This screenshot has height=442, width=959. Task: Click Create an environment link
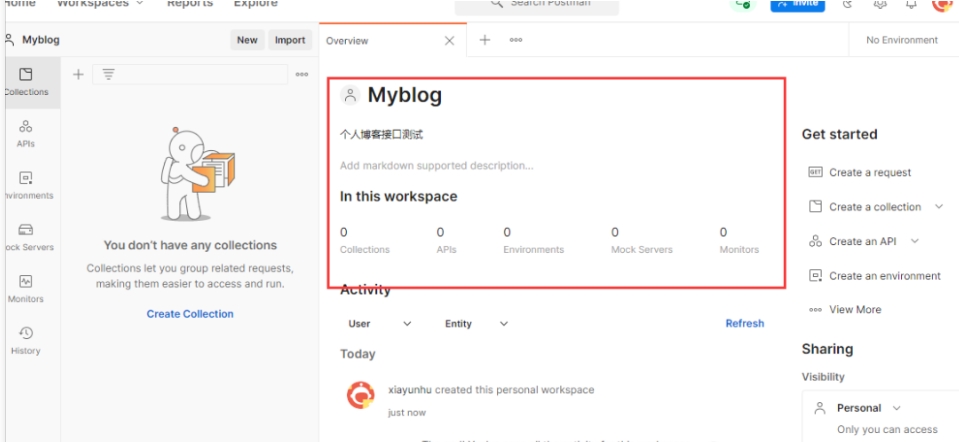[884, 276]
